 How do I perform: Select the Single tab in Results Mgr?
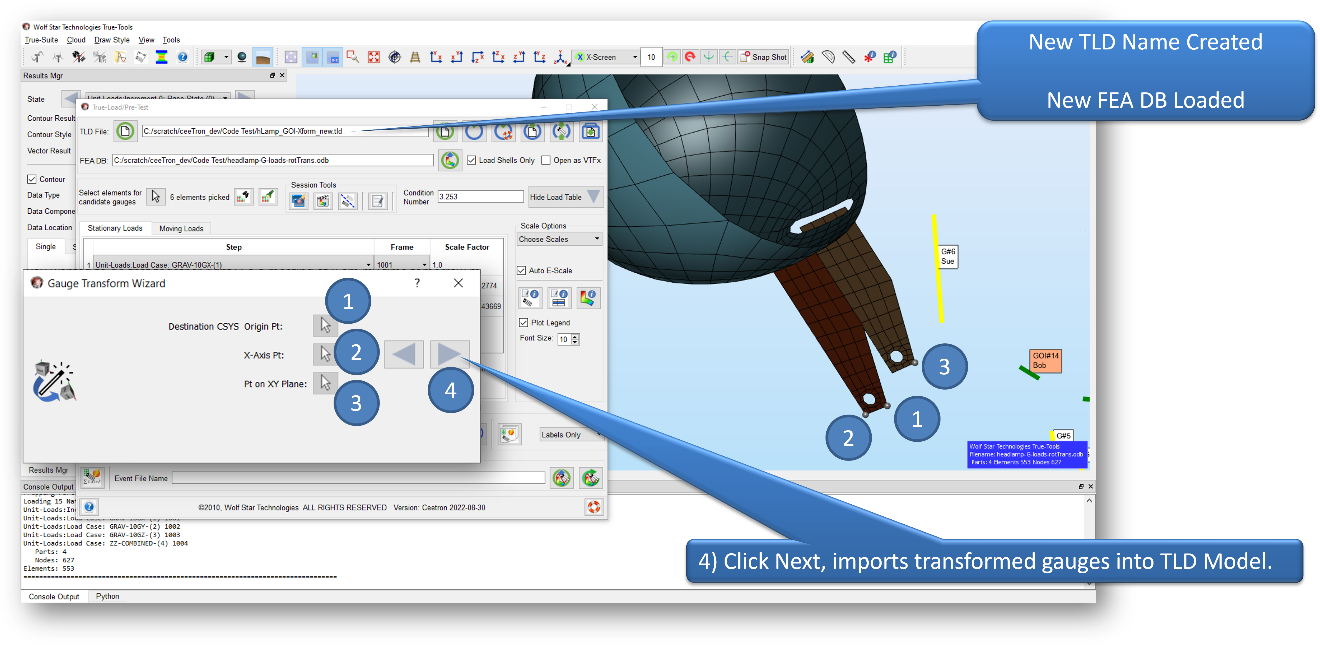click(46, 247)
